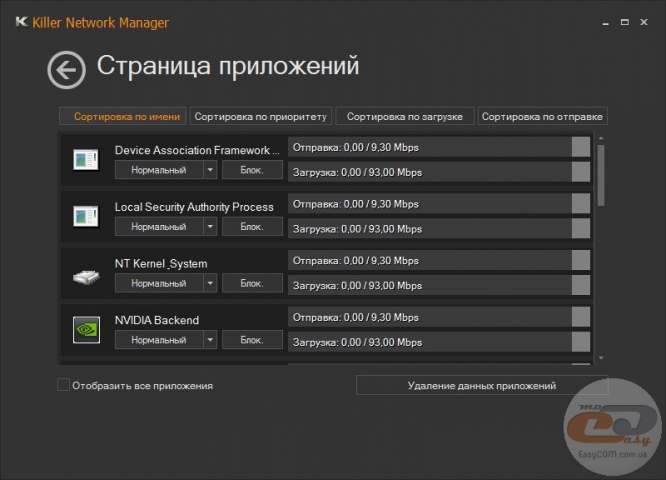Screen dimensions: 666x480
Task: Adjust download limit slider for Local Security Authority
Action: click(x=581, y=229)
